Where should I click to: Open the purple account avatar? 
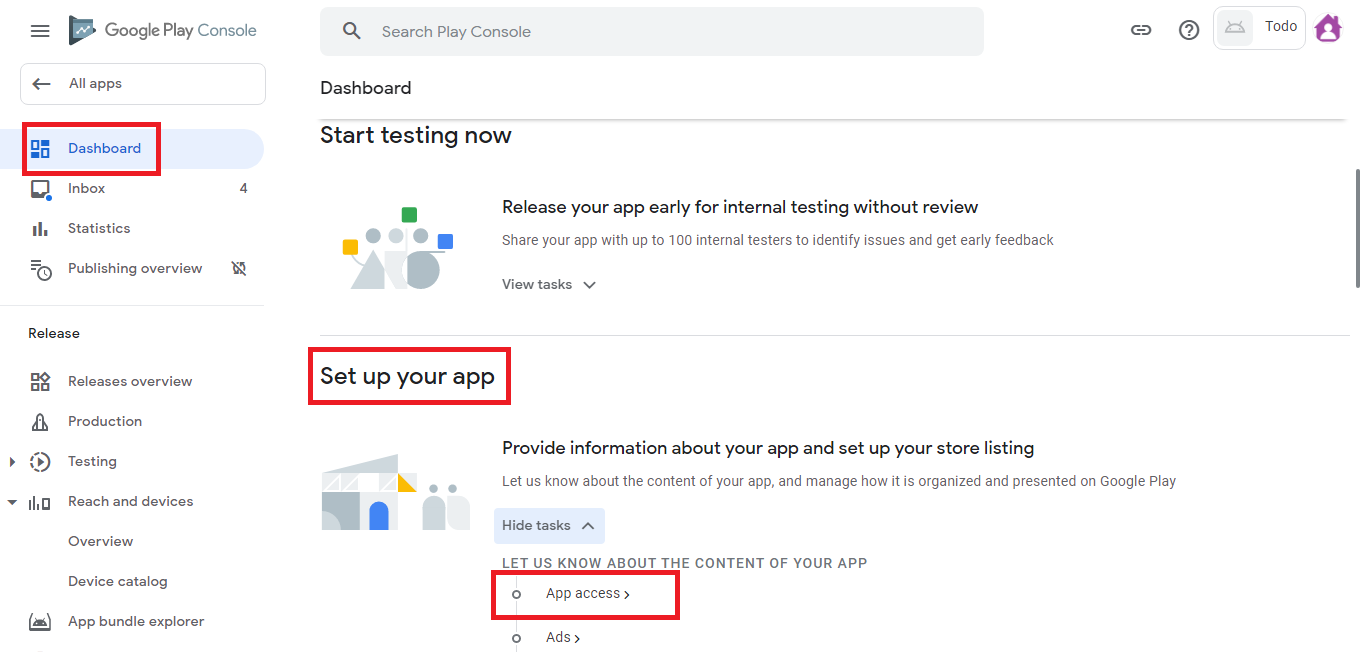click(x=1328, y=29)
